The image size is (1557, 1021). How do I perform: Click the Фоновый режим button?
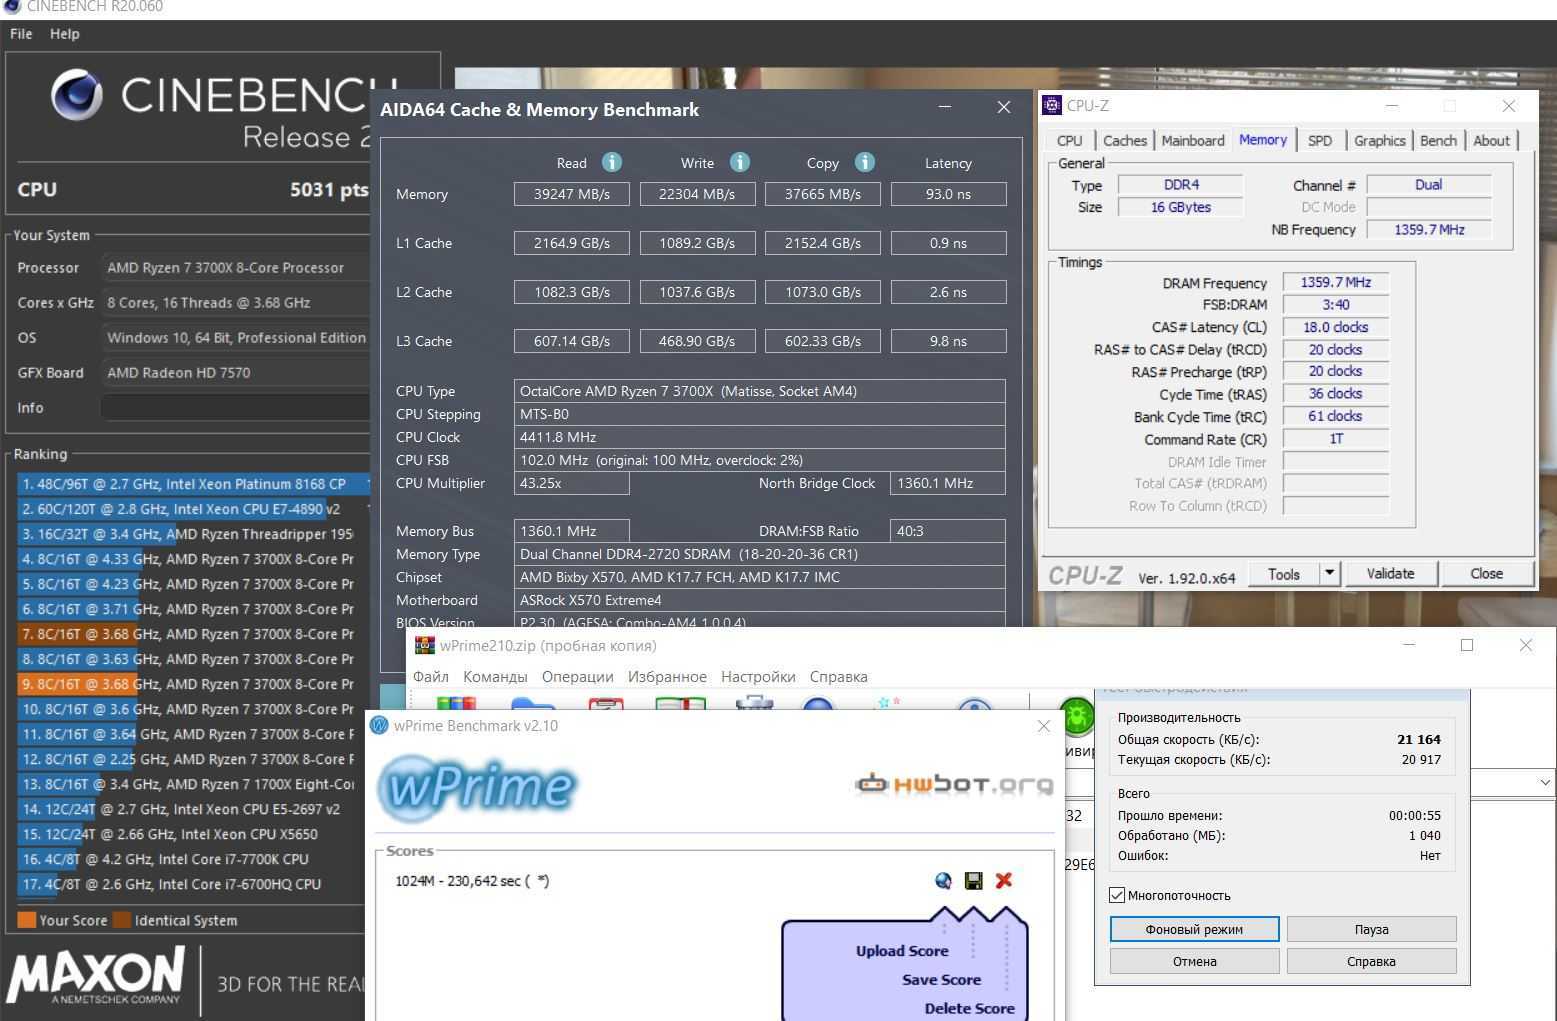(1194, 929)
